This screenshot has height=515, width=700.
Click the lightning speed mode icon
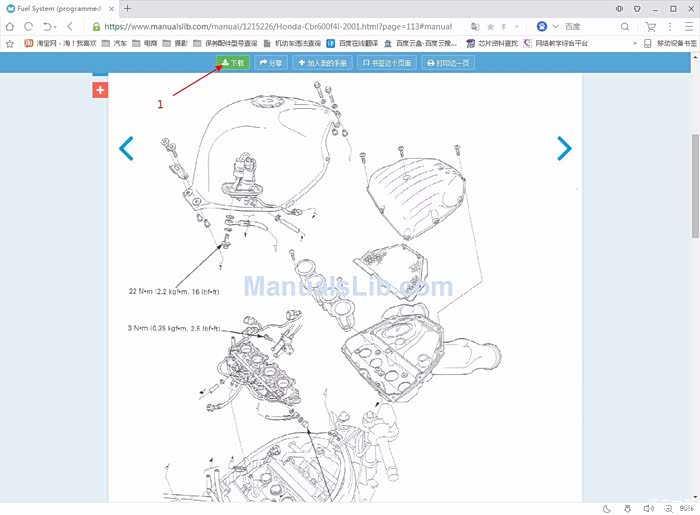[504, 27]
